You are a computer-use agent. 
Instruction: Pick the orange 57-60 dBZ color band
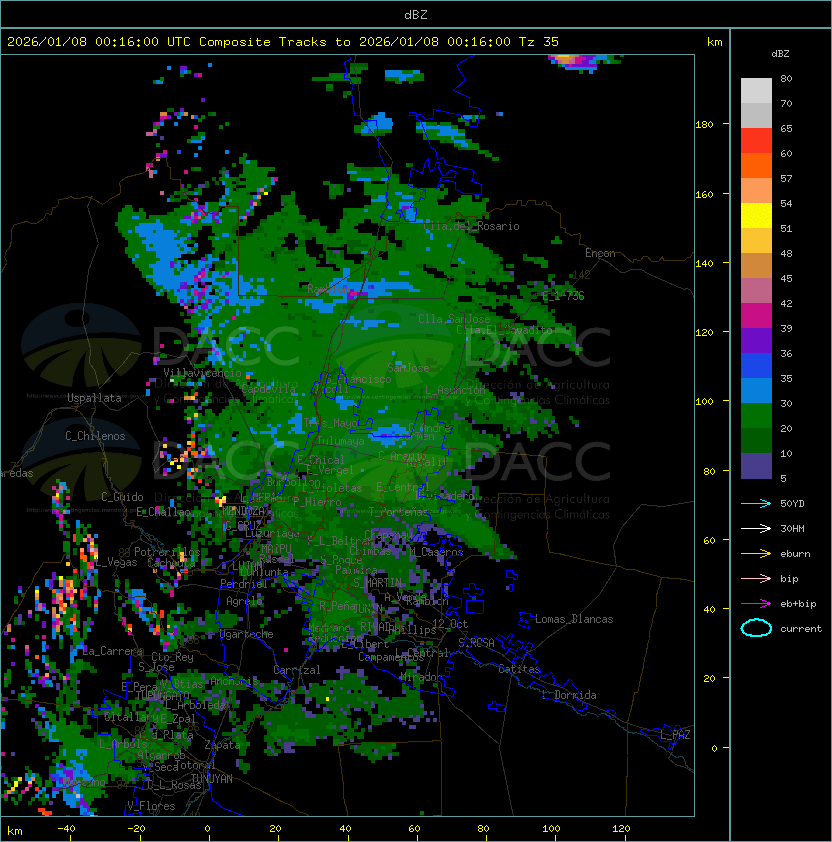[756, 165]
